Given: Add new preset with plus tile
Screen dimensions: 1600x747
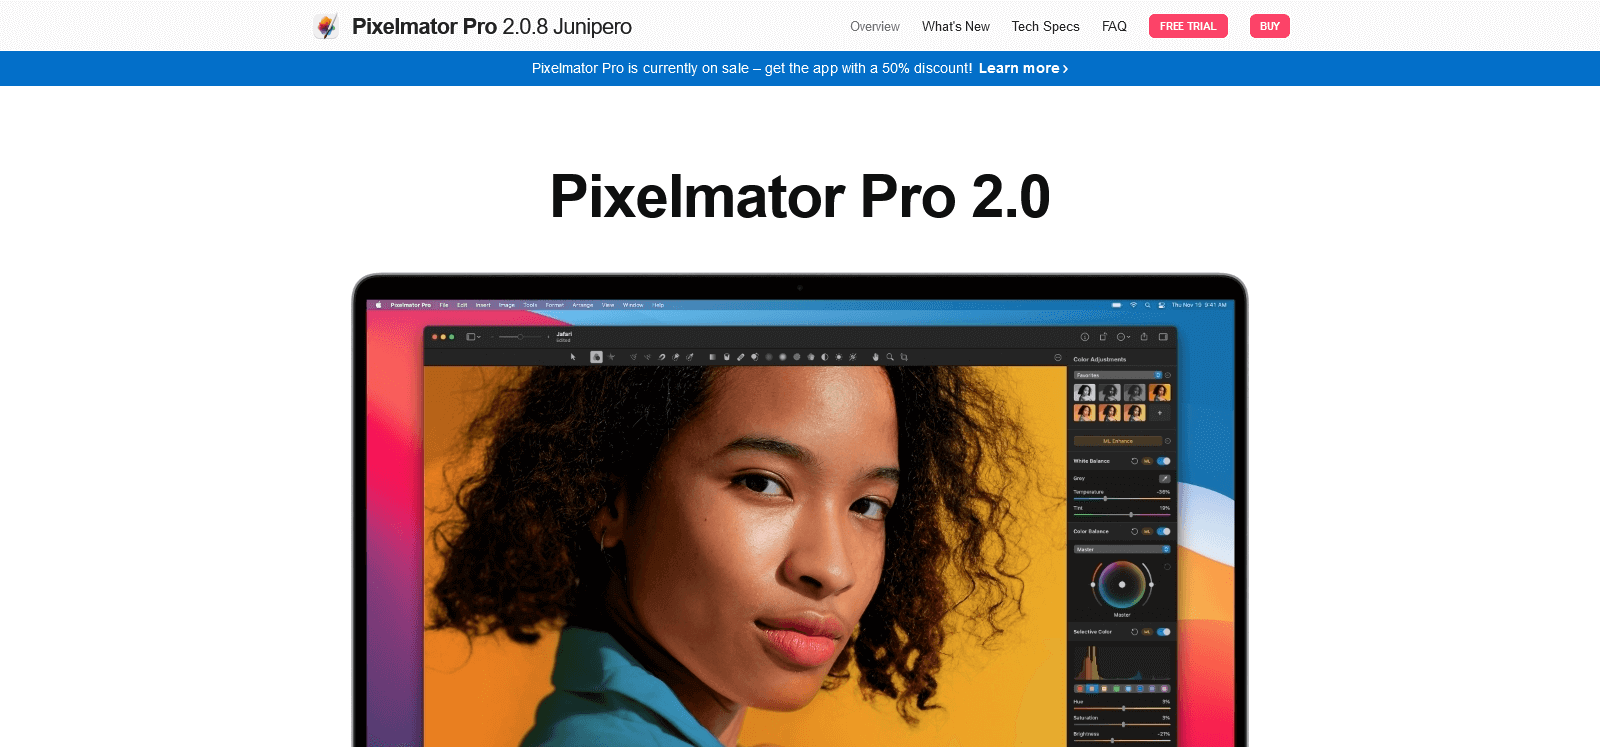Looking at the screenshot, I should [1160, 412].
